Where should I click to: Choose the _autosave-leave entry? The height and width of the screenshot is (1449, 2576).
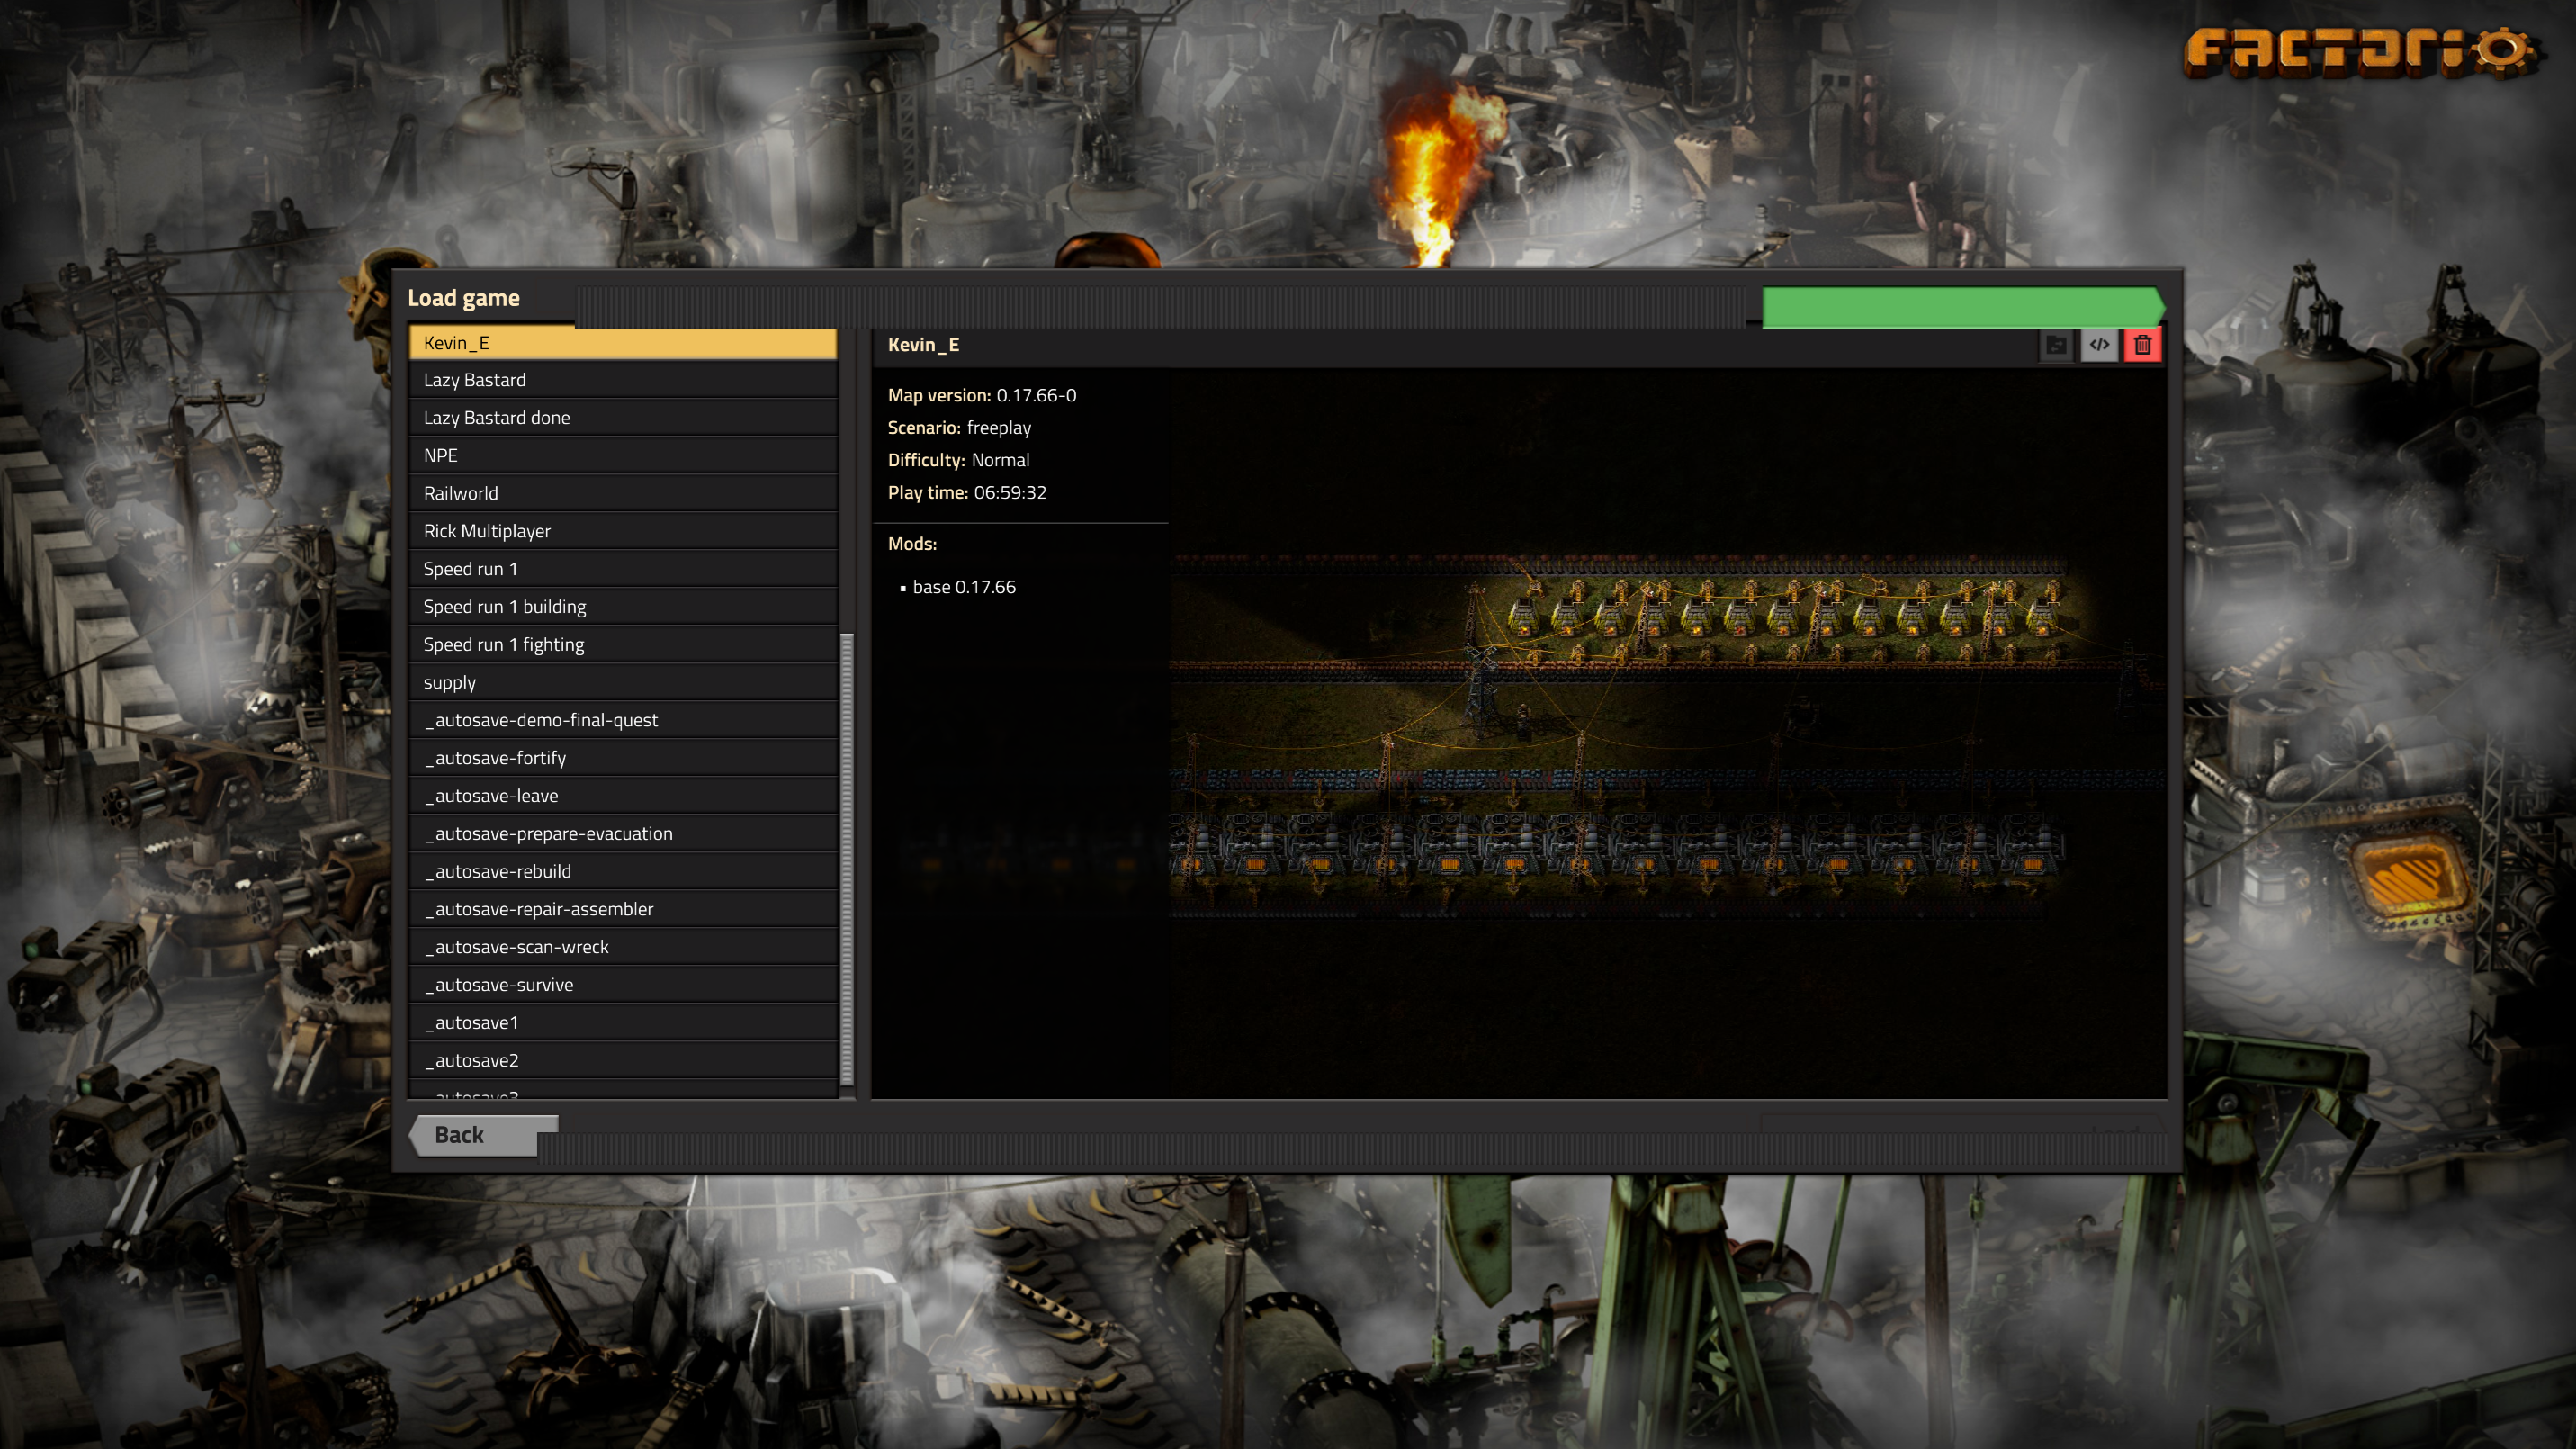point(623,796)
